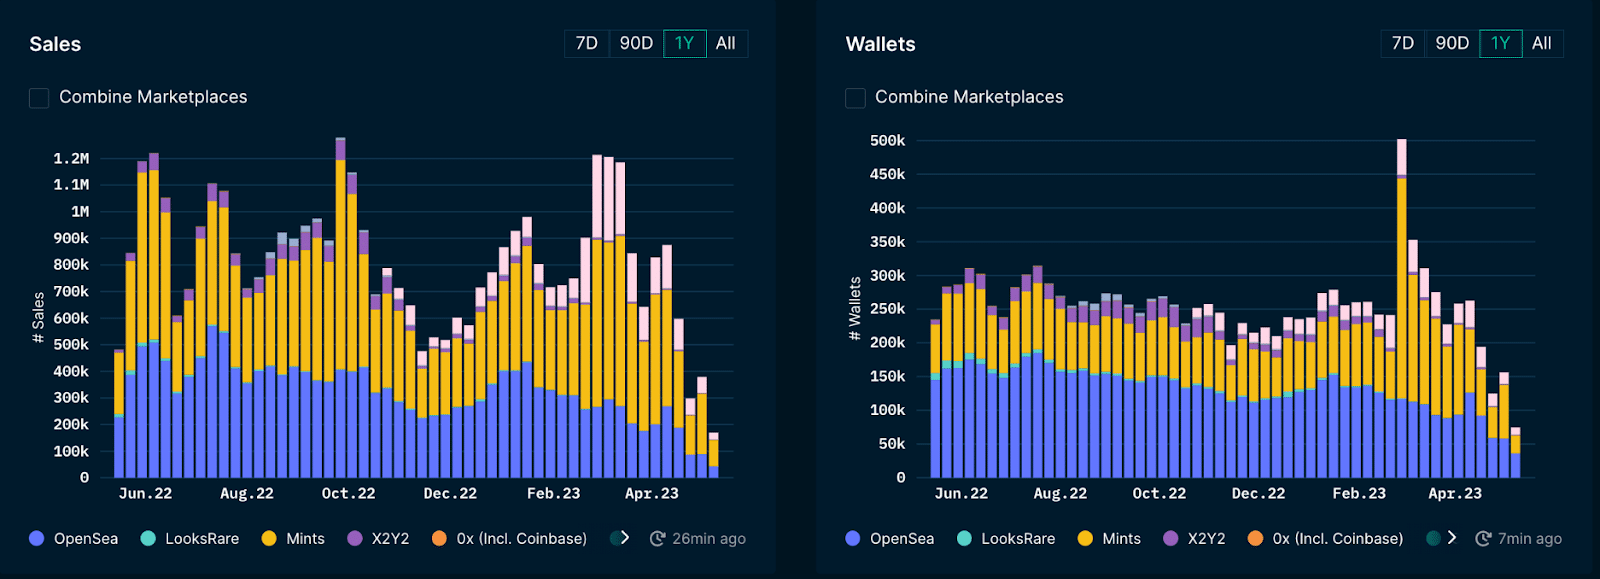Enable Combine Marketplaces checkbox in Sales panel
The image size is (1600, 579).
pos(39,98)
